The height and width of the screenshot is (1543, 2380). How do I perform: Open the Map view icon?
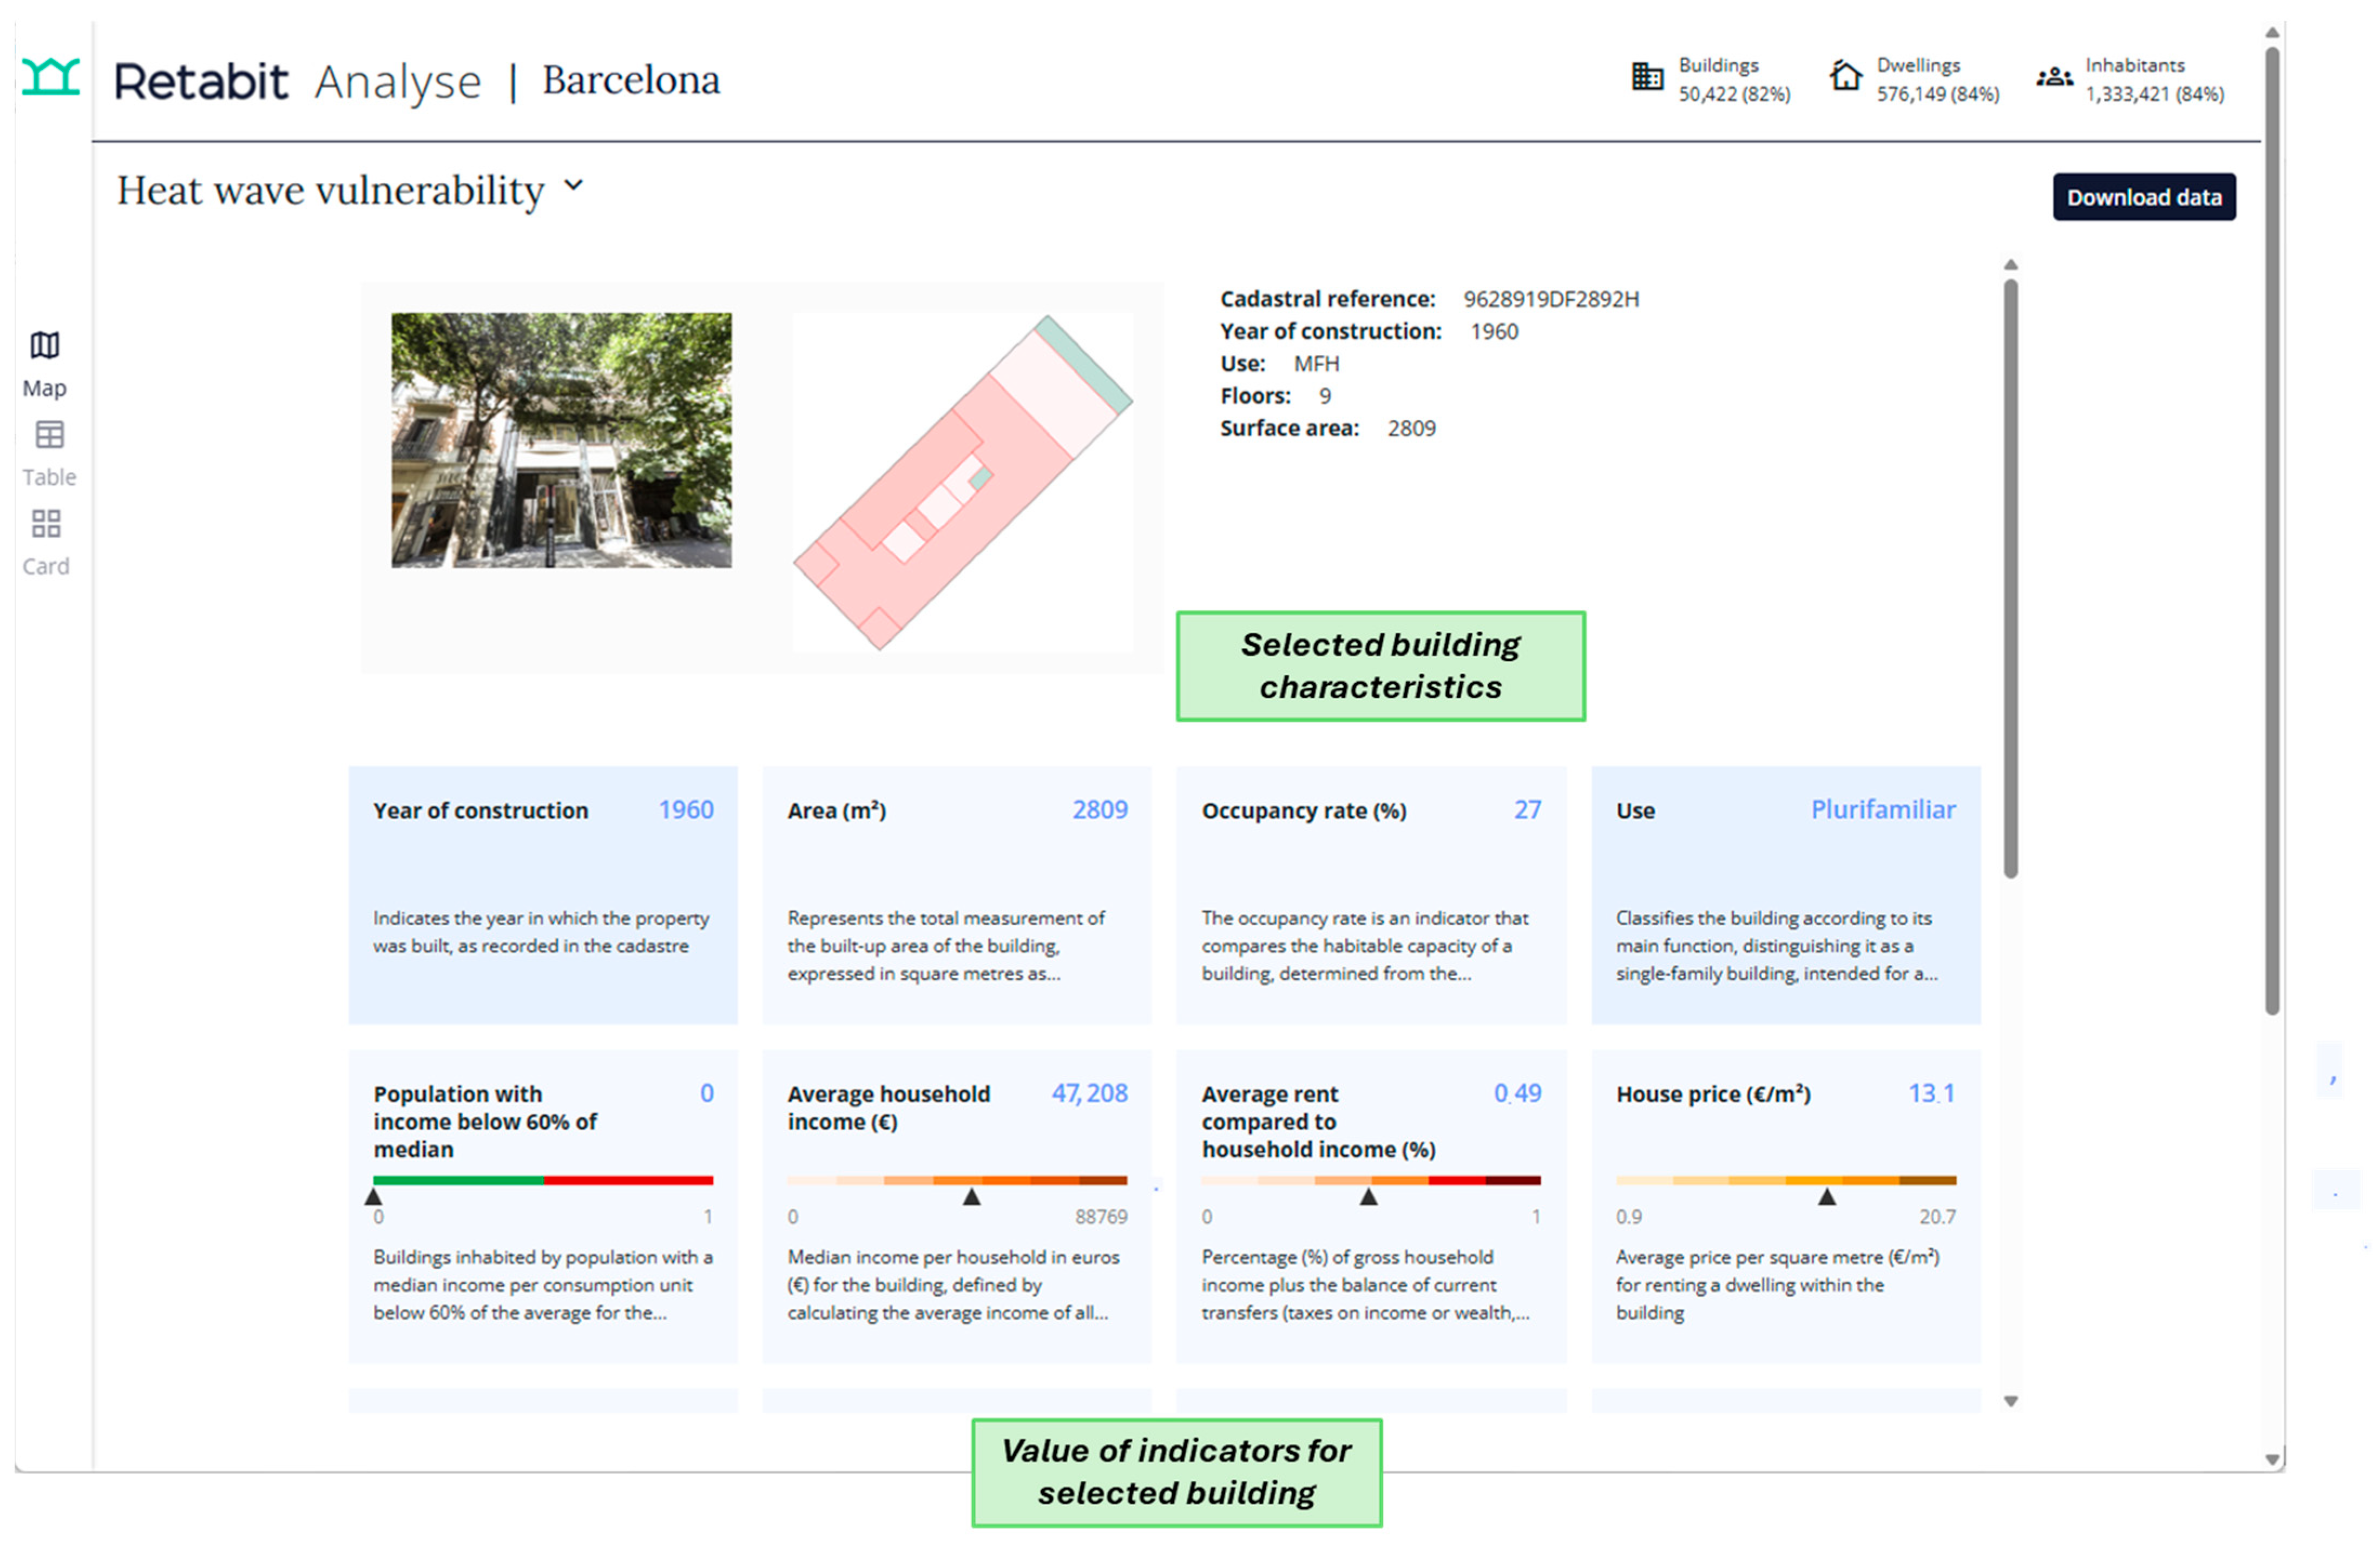(x=45, y=346)
